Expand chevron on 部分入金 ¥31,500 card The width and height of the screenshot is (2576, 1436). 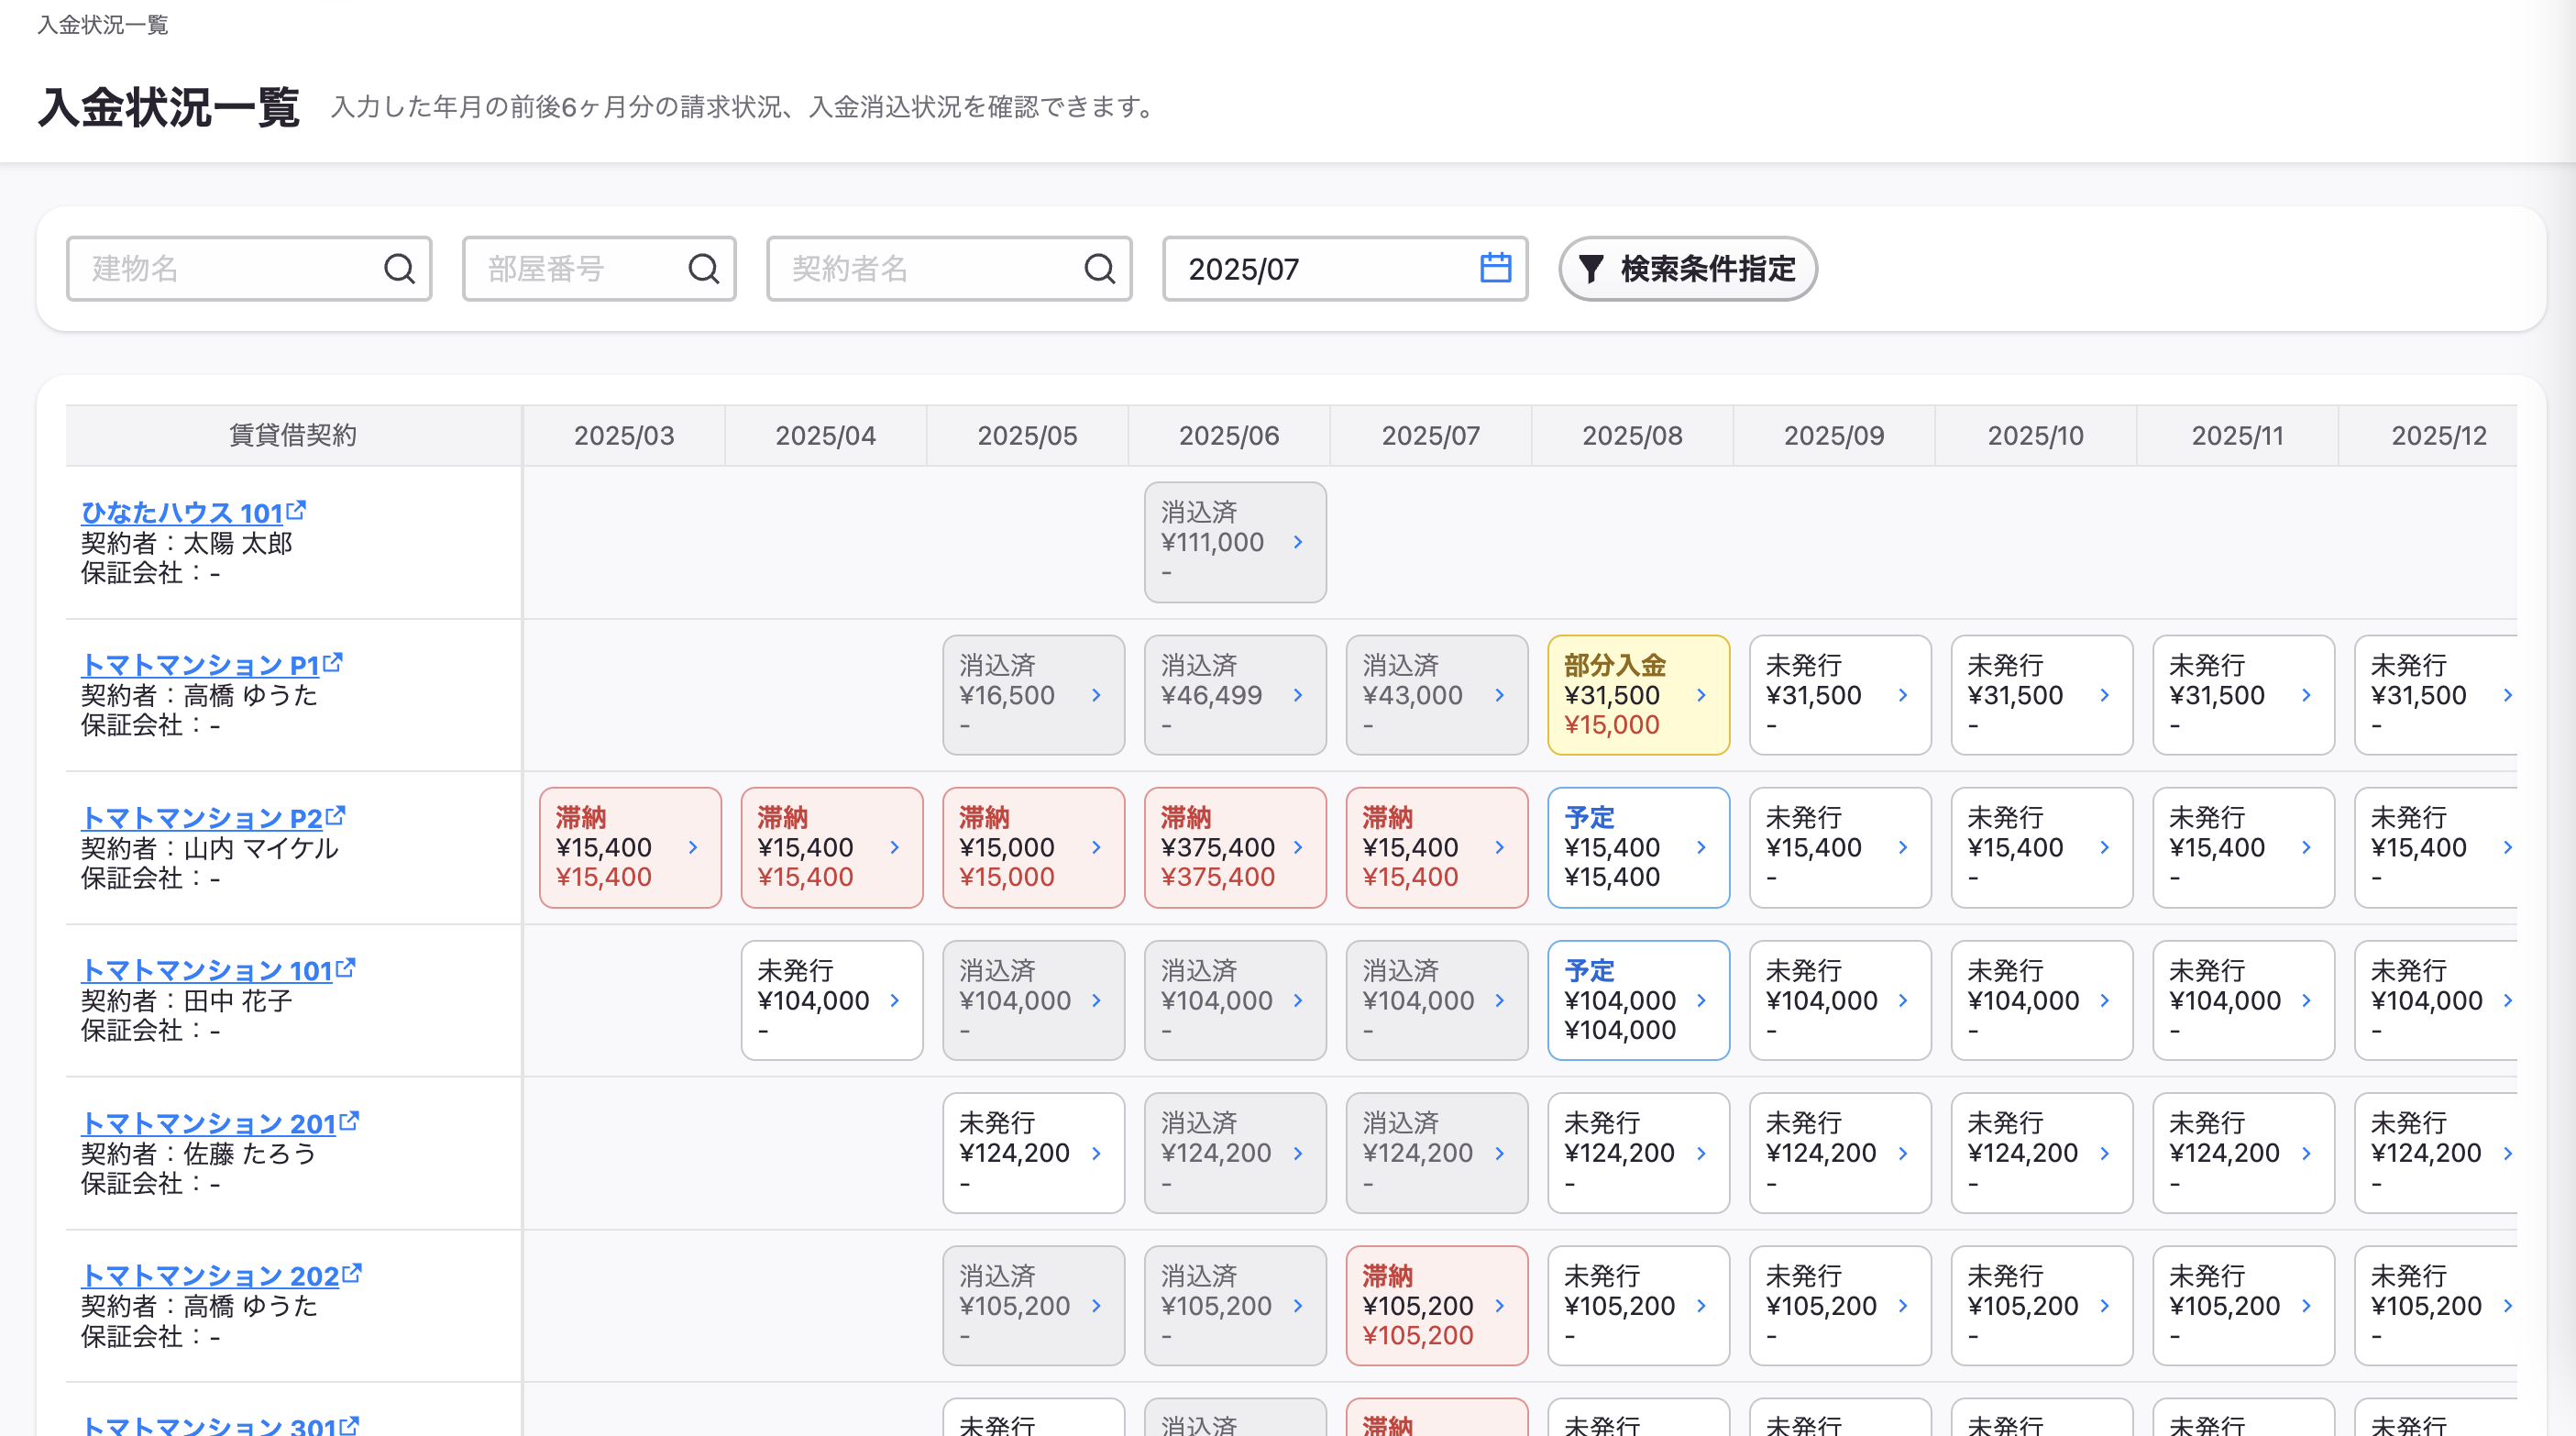coord(1701,695)
